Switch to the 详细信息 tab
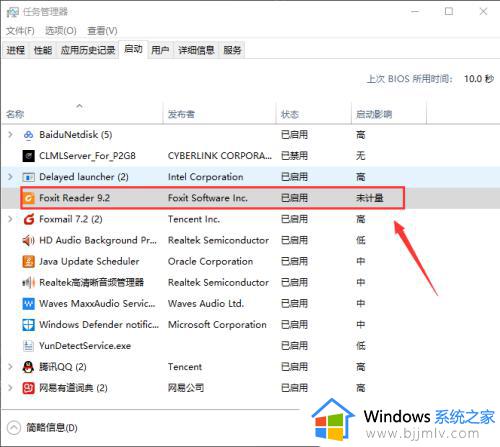This screenshot has height=447, width=500. (196, 50)
